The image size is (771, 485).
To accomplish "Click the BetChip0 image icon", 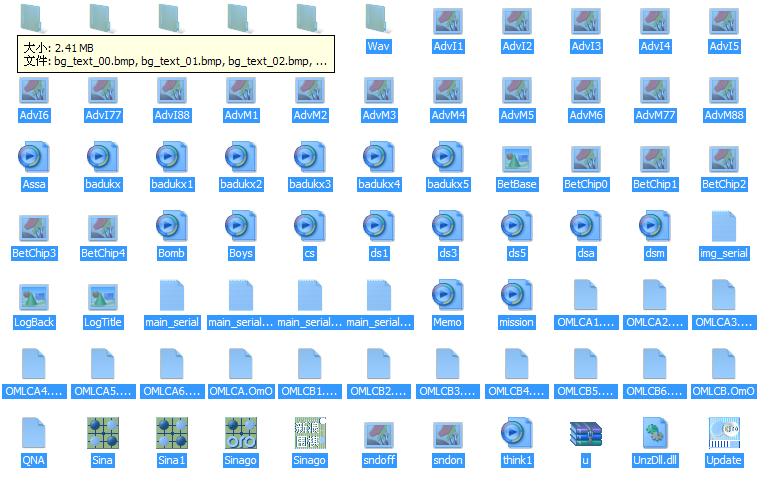I will [x=586, y=160].
